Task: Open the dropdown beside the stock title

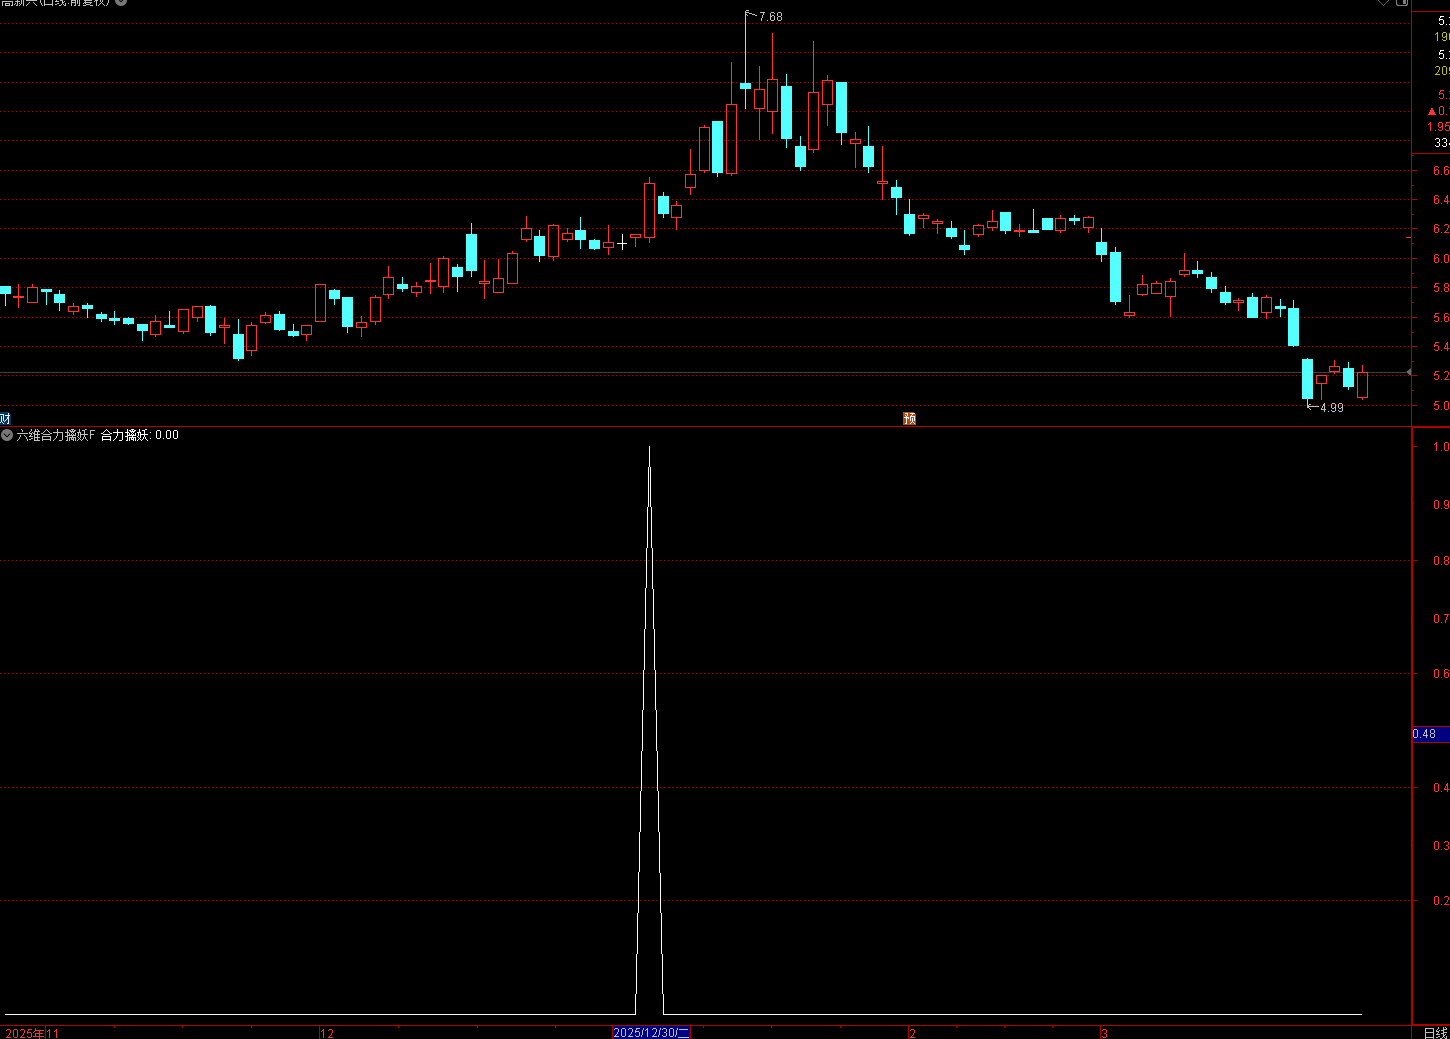Action: [x=121, y=2]
